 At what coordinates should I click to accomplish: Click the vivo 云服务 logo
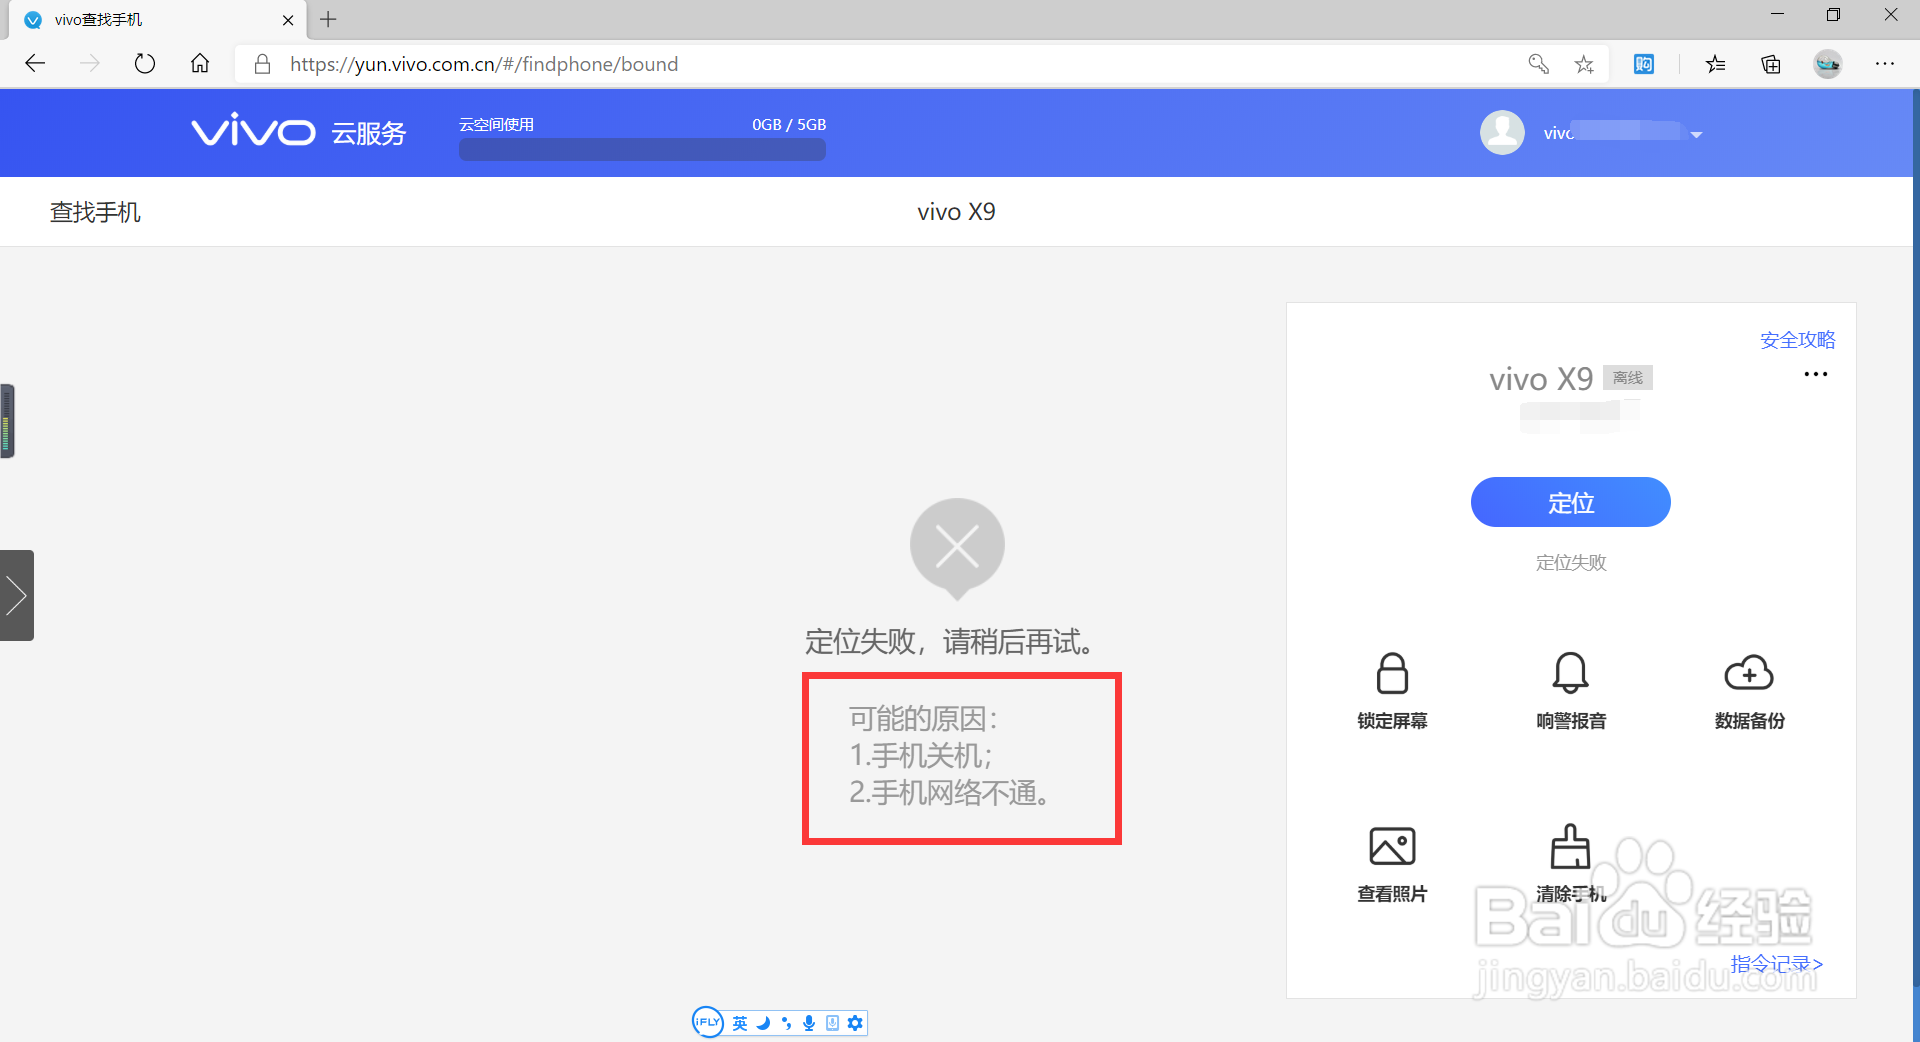coord(298,132)
